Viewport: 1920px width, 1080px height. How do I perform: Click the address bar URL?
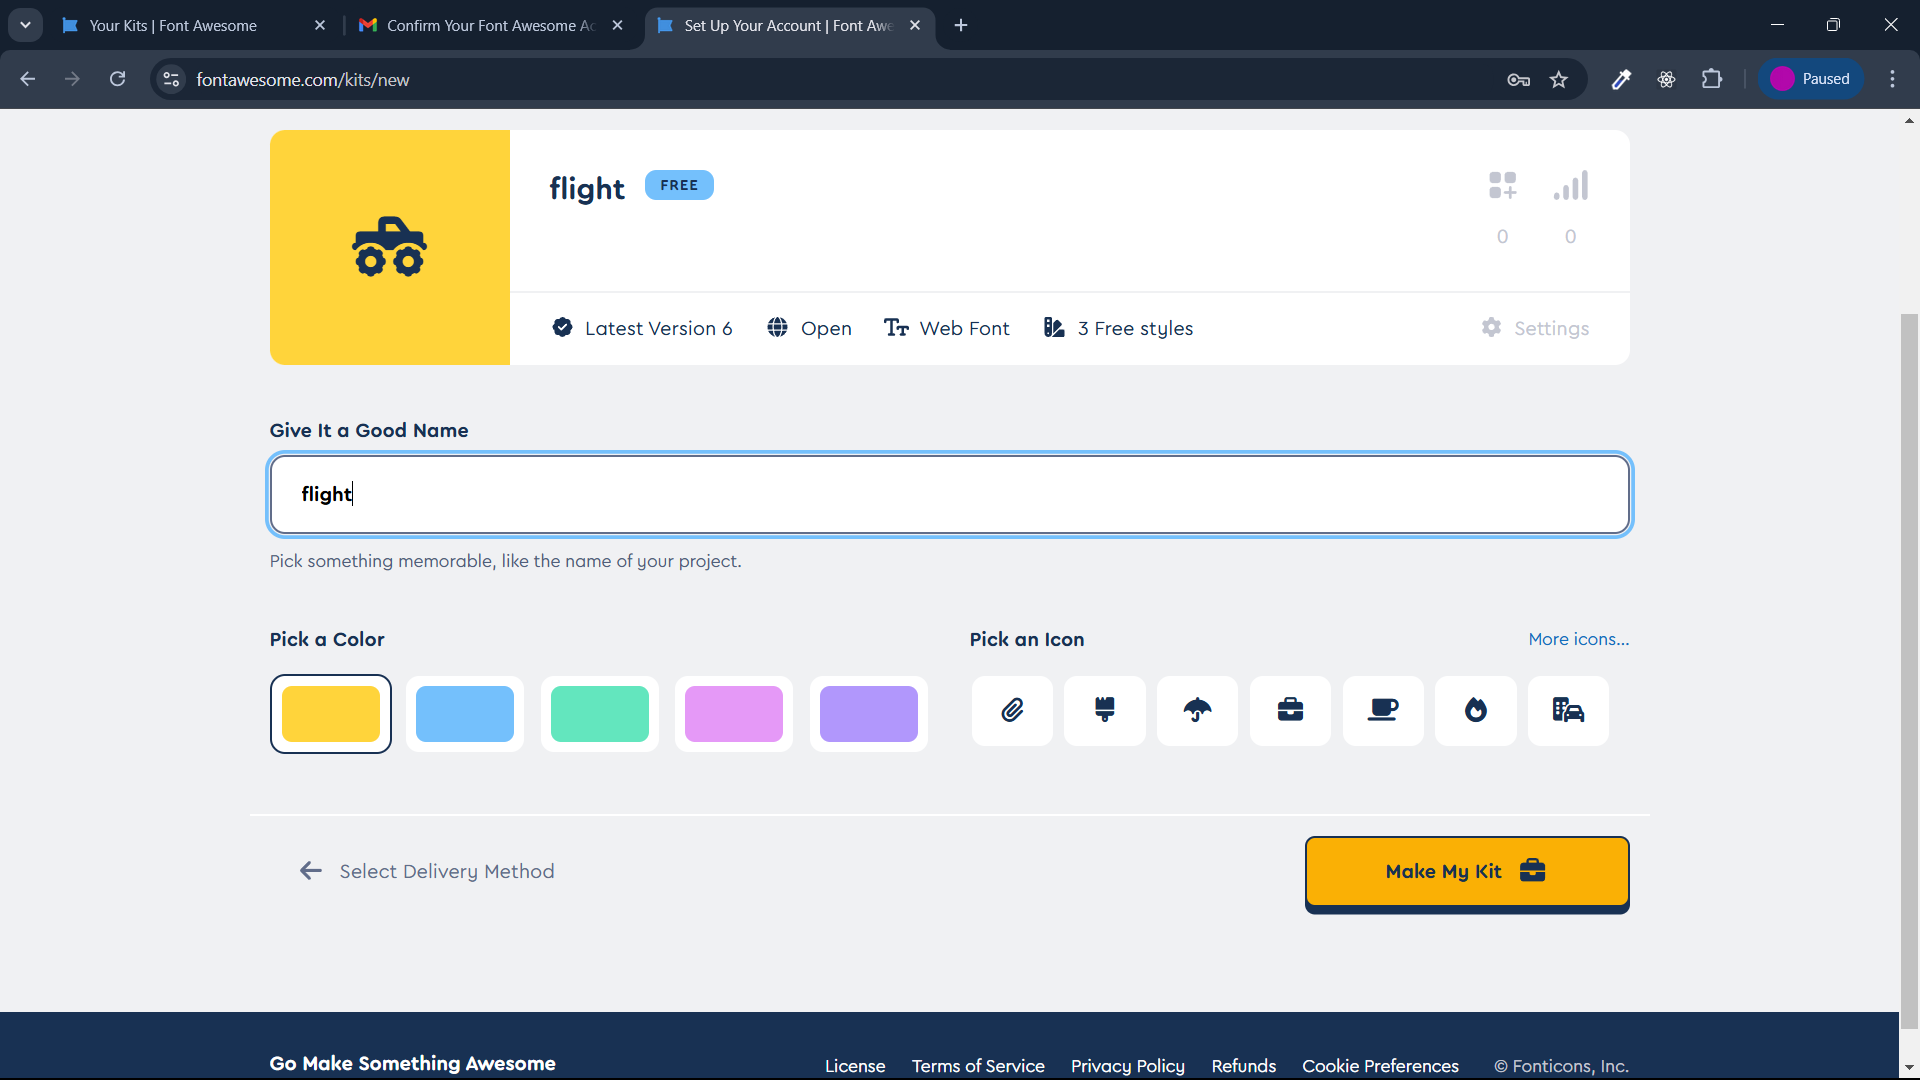tap(302, 80)
